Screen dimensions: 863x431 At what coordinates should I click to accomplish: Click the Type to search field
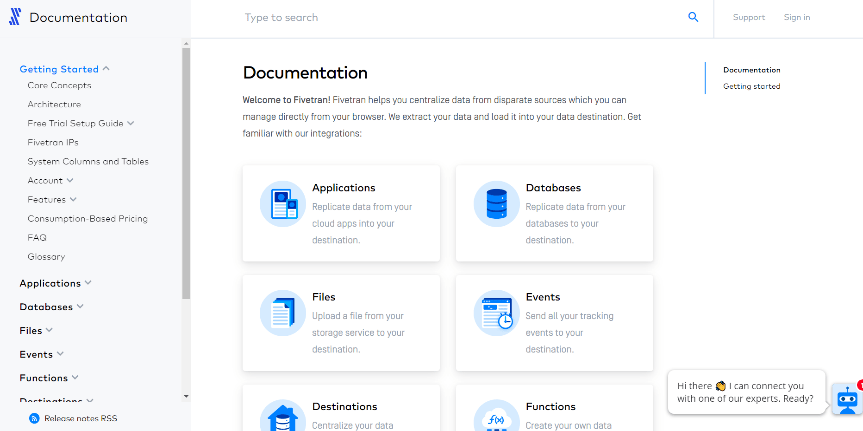click(462, 18)
